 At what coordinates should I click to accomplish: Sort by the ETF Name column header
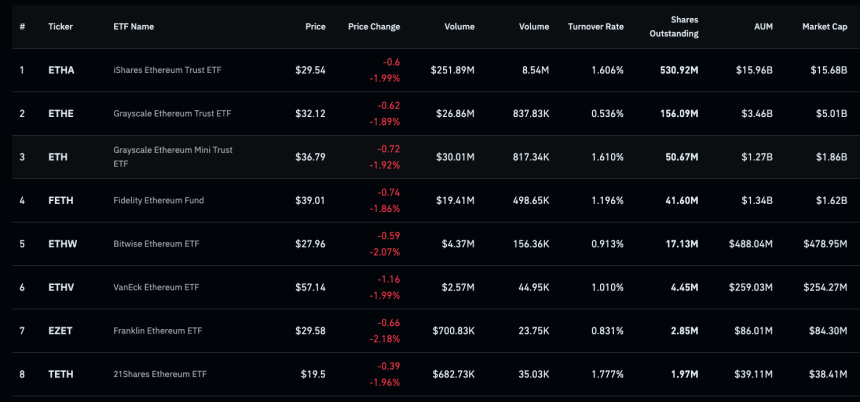click(x=134, y=26)
